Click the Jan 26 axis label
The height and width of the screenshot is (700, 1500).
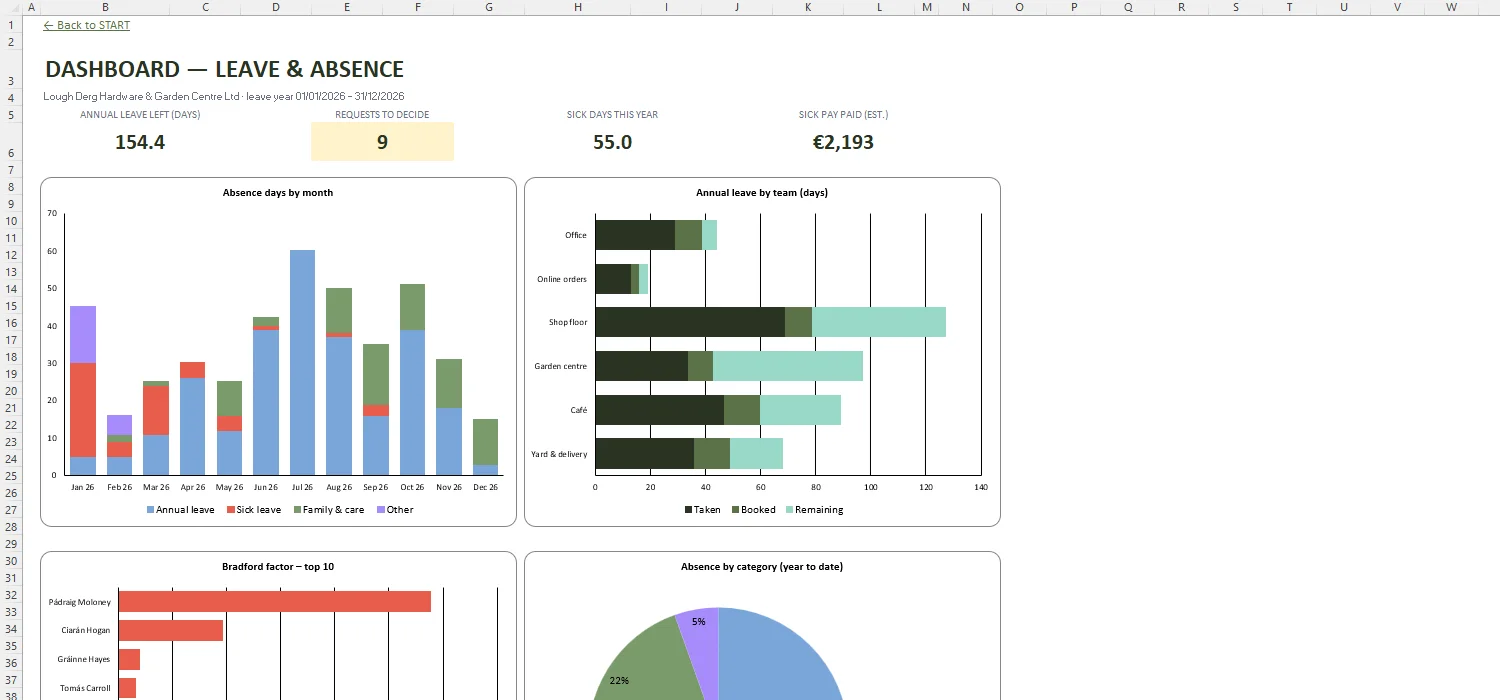pyautogui.click(x=83, y=488)
